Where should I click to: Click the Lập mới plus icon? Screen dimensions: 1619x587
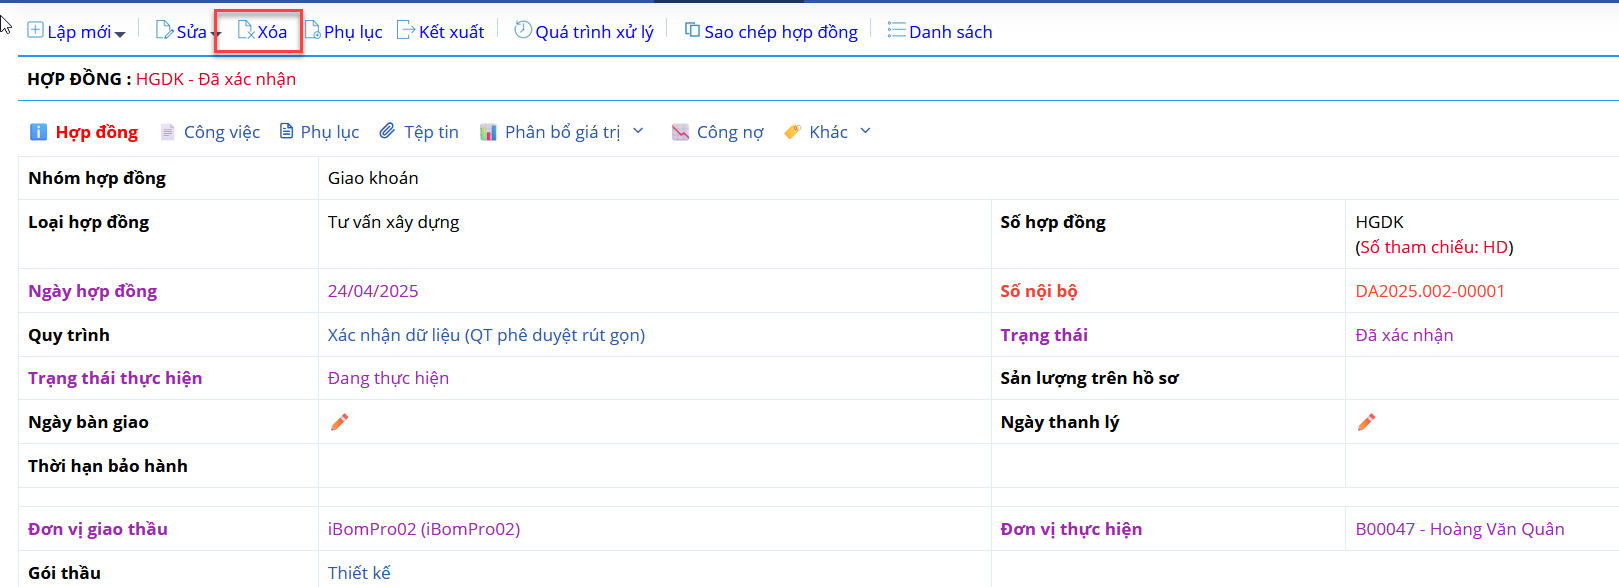tap(35, 30)
